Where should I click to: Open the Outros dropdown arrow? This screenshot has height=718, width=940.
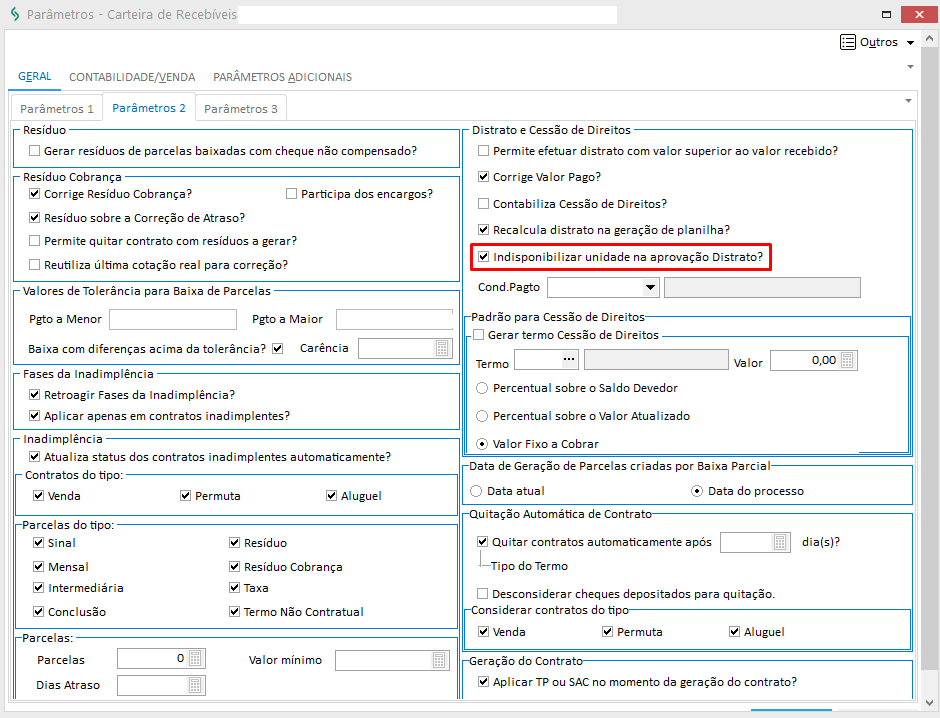910,43
